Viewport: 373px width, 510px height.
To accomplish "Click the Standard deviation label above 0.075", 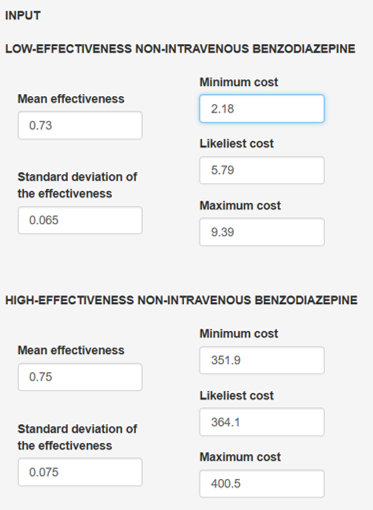I will coord(77,437).
